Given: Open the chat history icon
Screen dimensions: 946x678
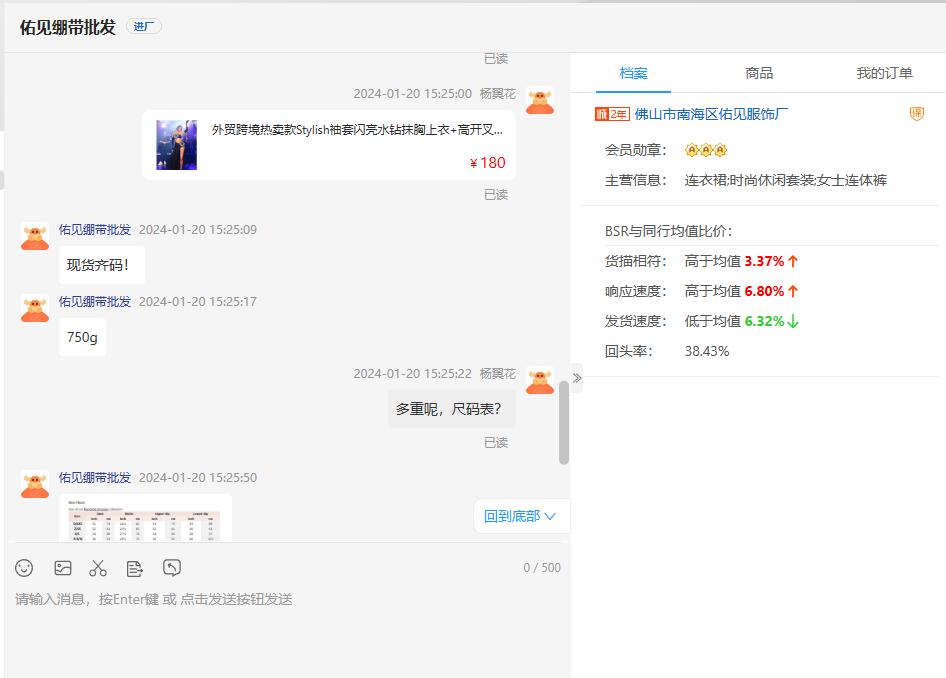Looking at the screenshot, I should [x=172, y=568].
